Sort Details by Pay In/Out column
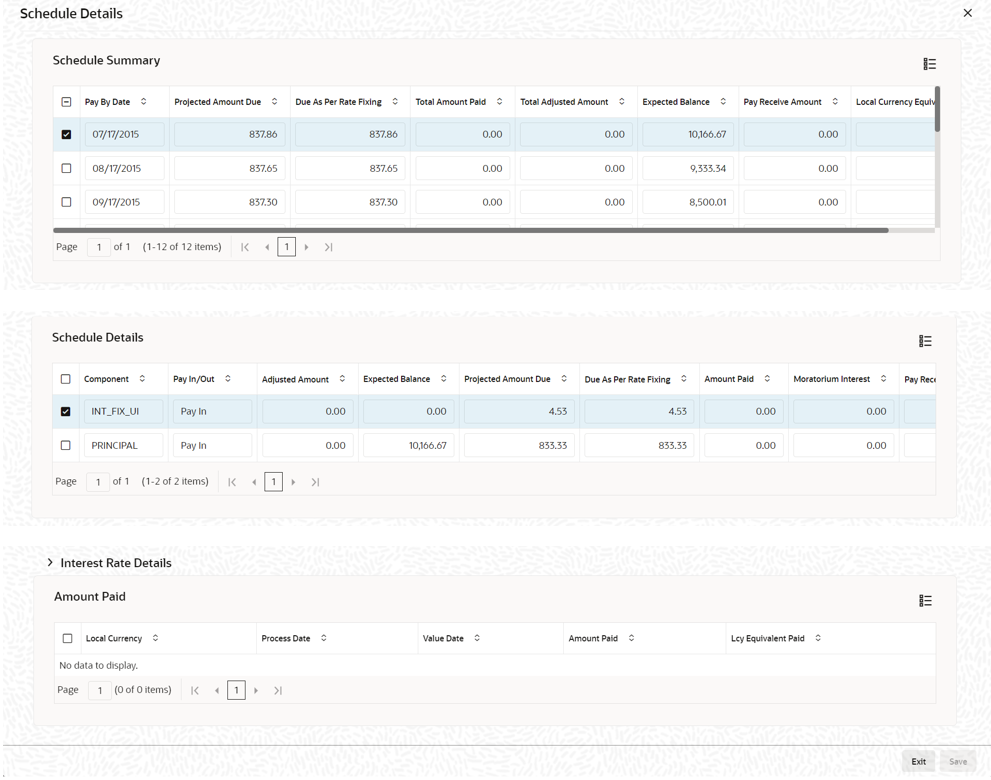This screenshot has height=780, width=991. (228, 379)
